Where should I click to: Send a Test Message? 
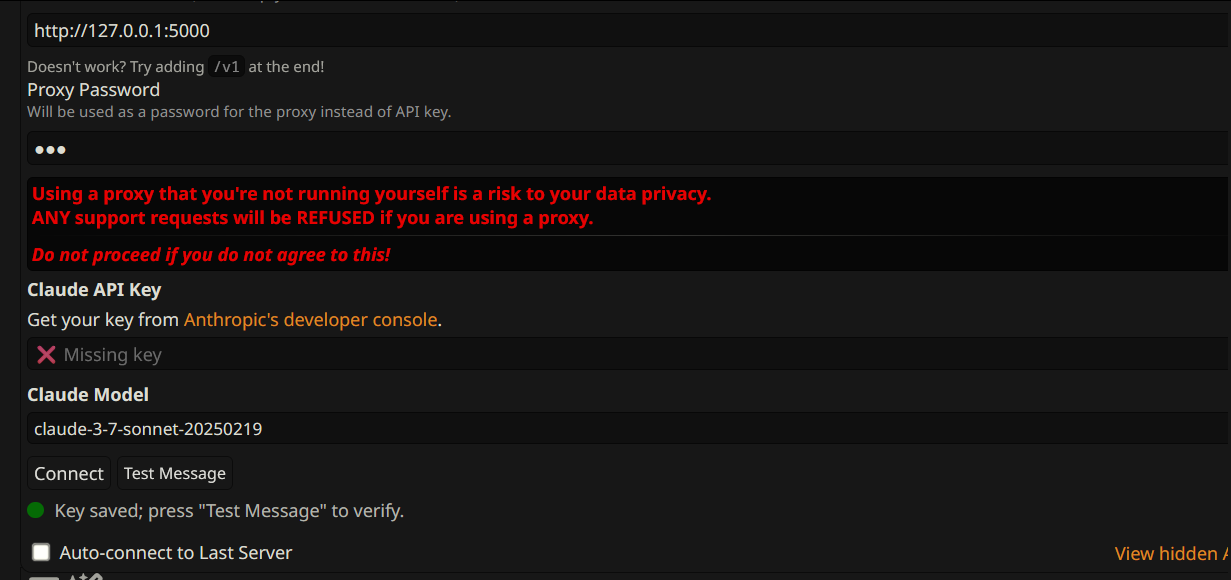[x=175, y=473]
